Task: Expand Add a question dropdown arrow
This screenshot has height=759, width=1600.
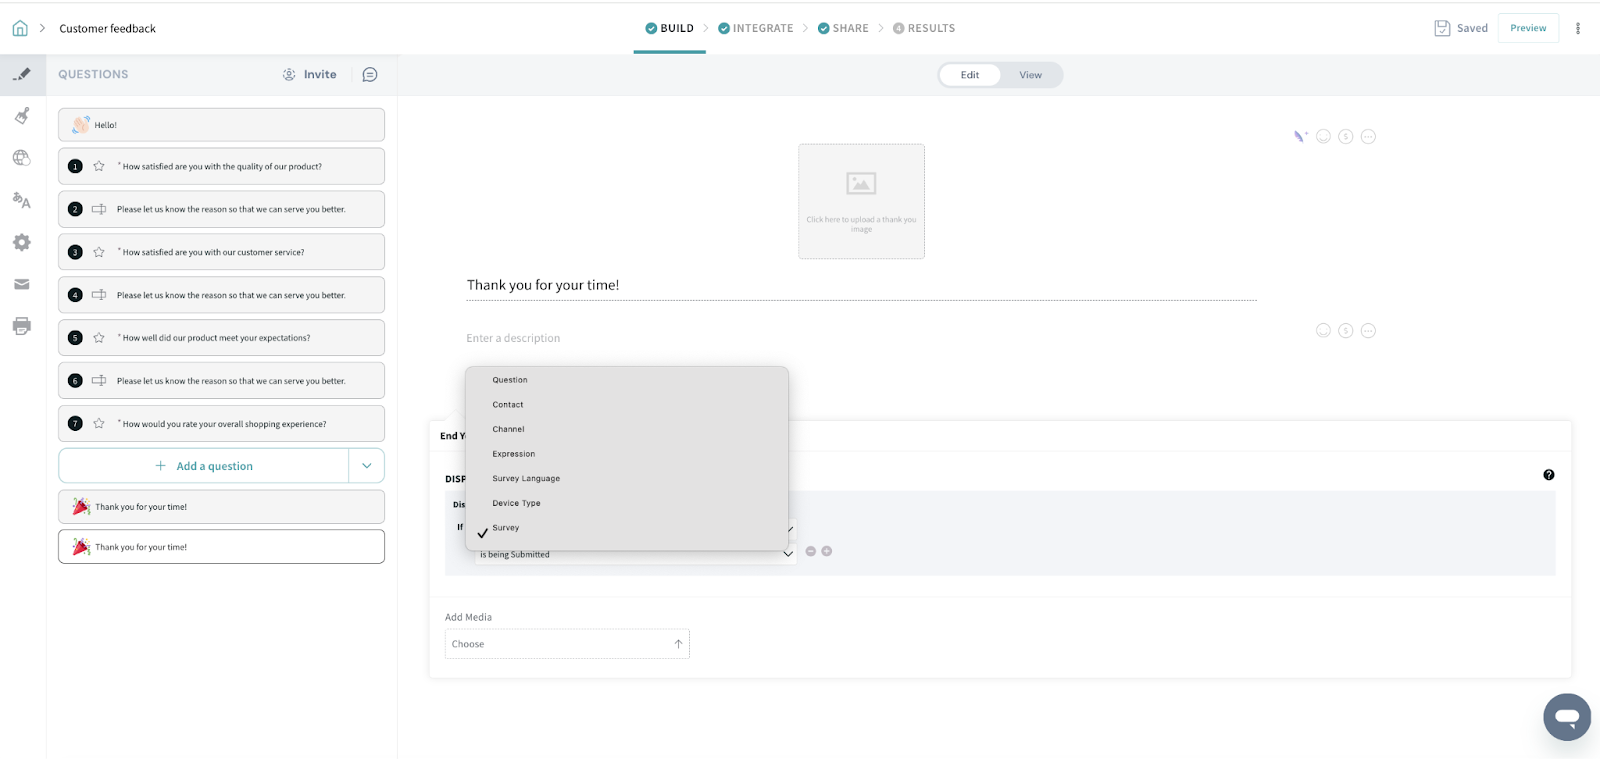Action: [x=367, y=466]
